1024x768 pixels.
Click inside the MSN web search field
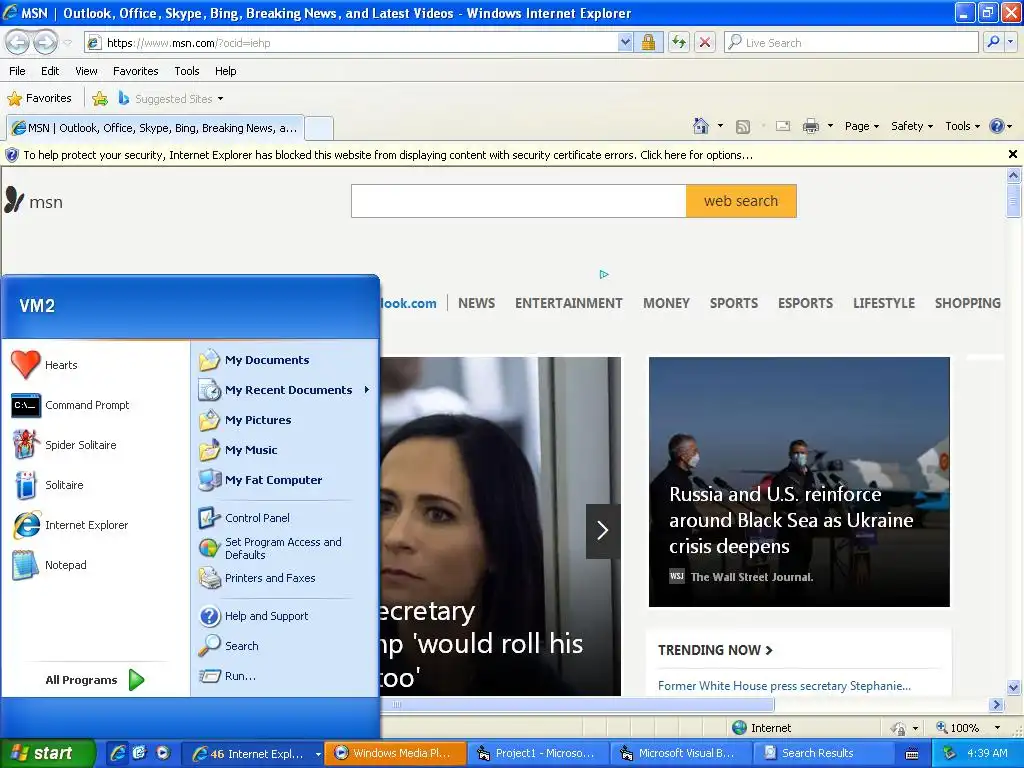tap(519, 201)
